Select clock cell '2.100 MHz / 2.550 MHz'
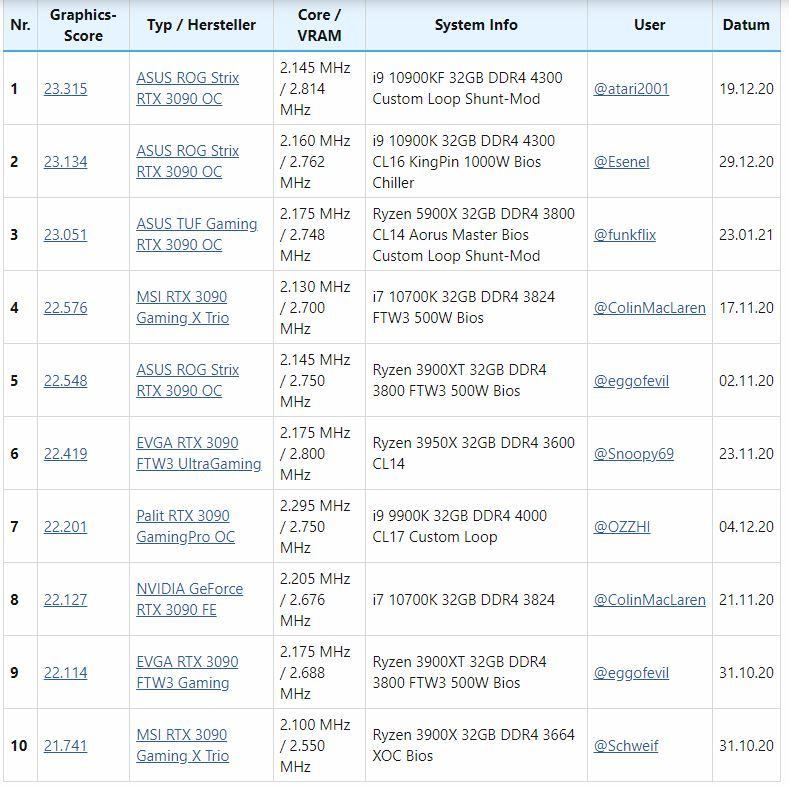789x786 pixels. (319, 745)
